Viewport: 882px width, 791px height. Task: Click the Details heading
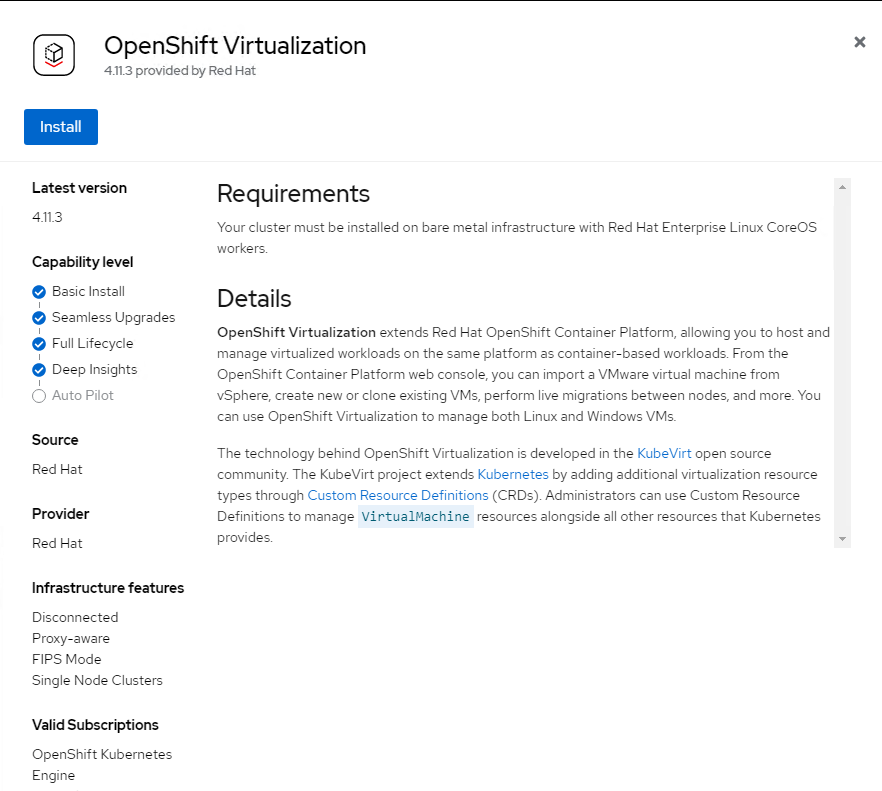pyautogui.click(x=254, y=299)
